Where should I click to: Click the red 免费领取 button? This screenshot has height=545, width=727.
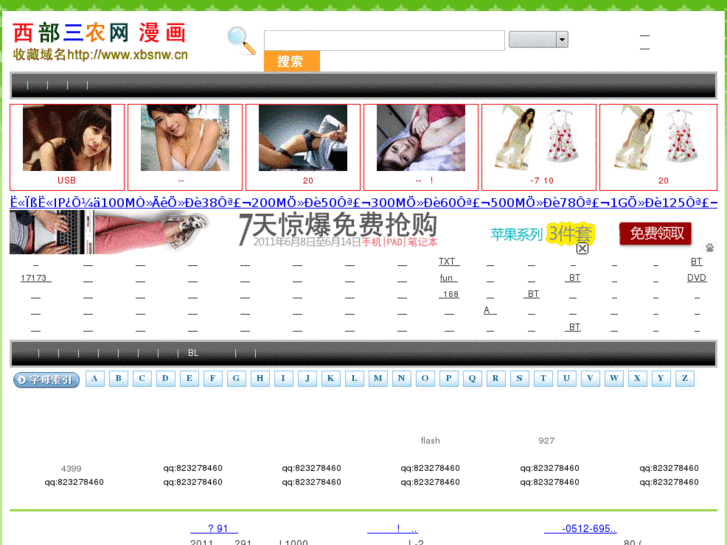click(x=655, y=233)
